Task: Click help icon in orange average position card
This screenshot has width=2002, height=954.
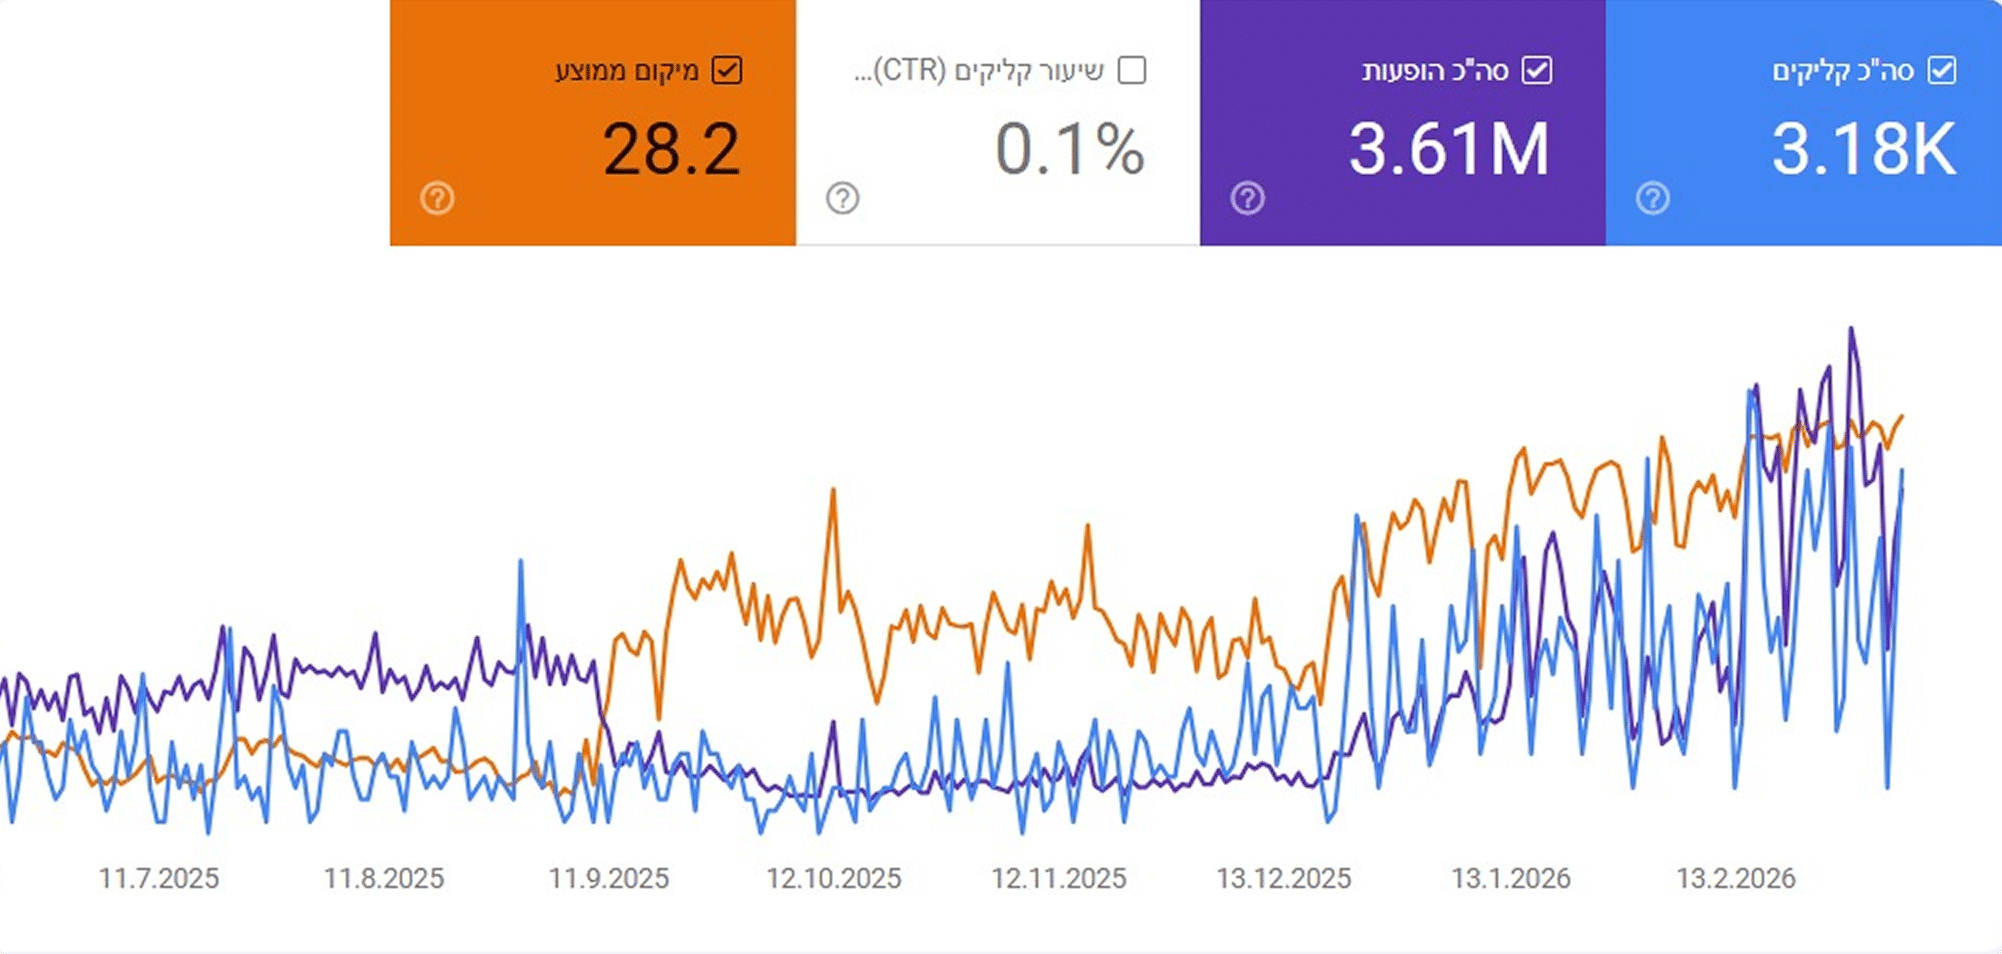Action: [437, 198]
